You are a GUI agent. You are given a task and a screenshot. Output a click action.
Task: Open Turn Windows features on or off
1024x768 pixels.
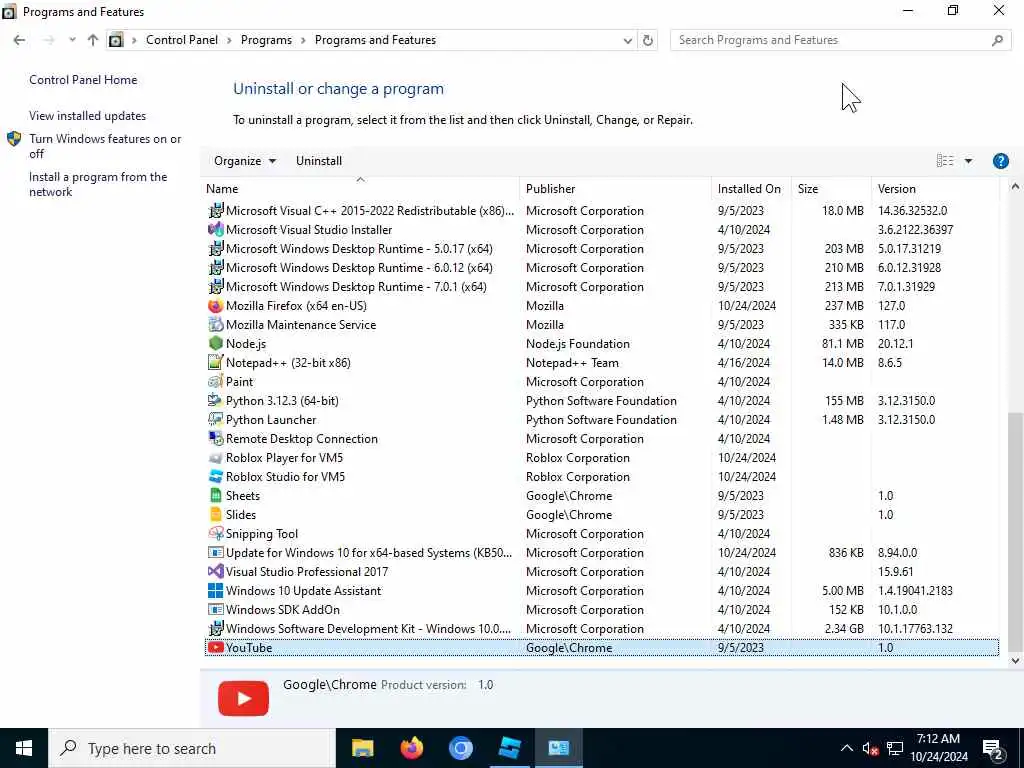pyautogui.click(x=105, y=146)
